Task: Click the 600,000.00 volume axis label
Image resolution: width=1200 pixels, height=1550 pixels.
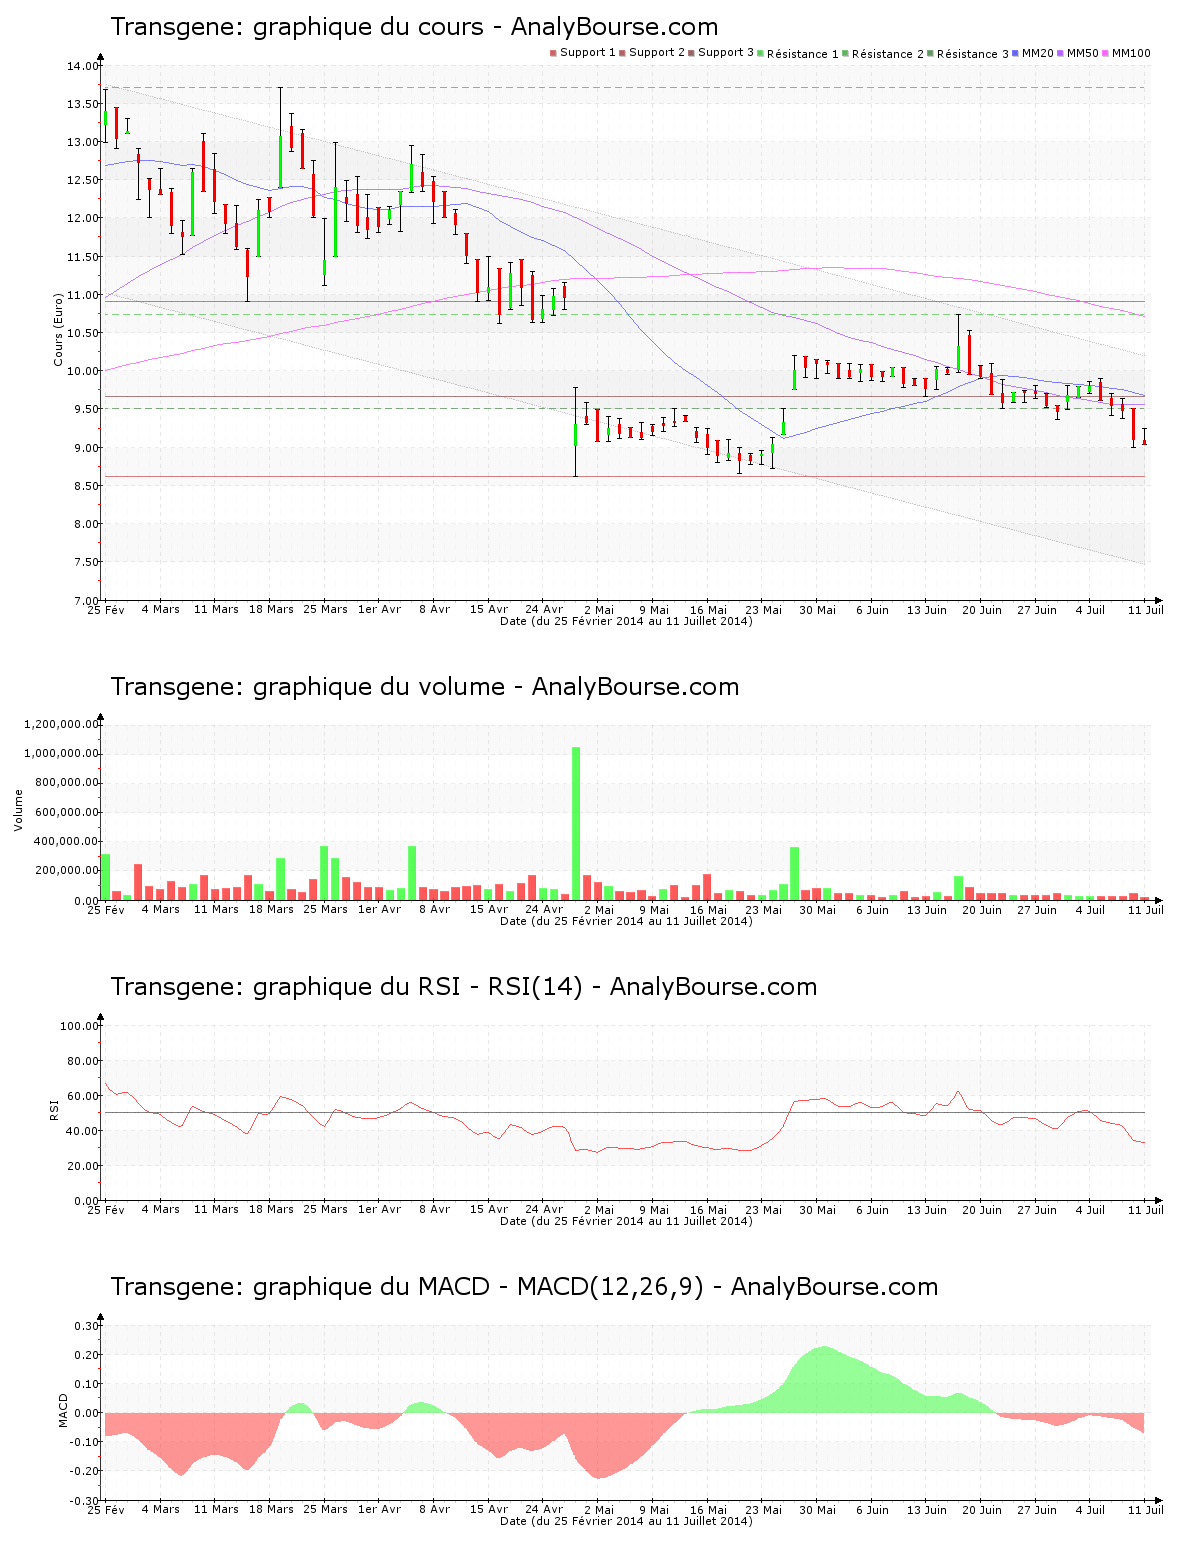Action: 65,812
